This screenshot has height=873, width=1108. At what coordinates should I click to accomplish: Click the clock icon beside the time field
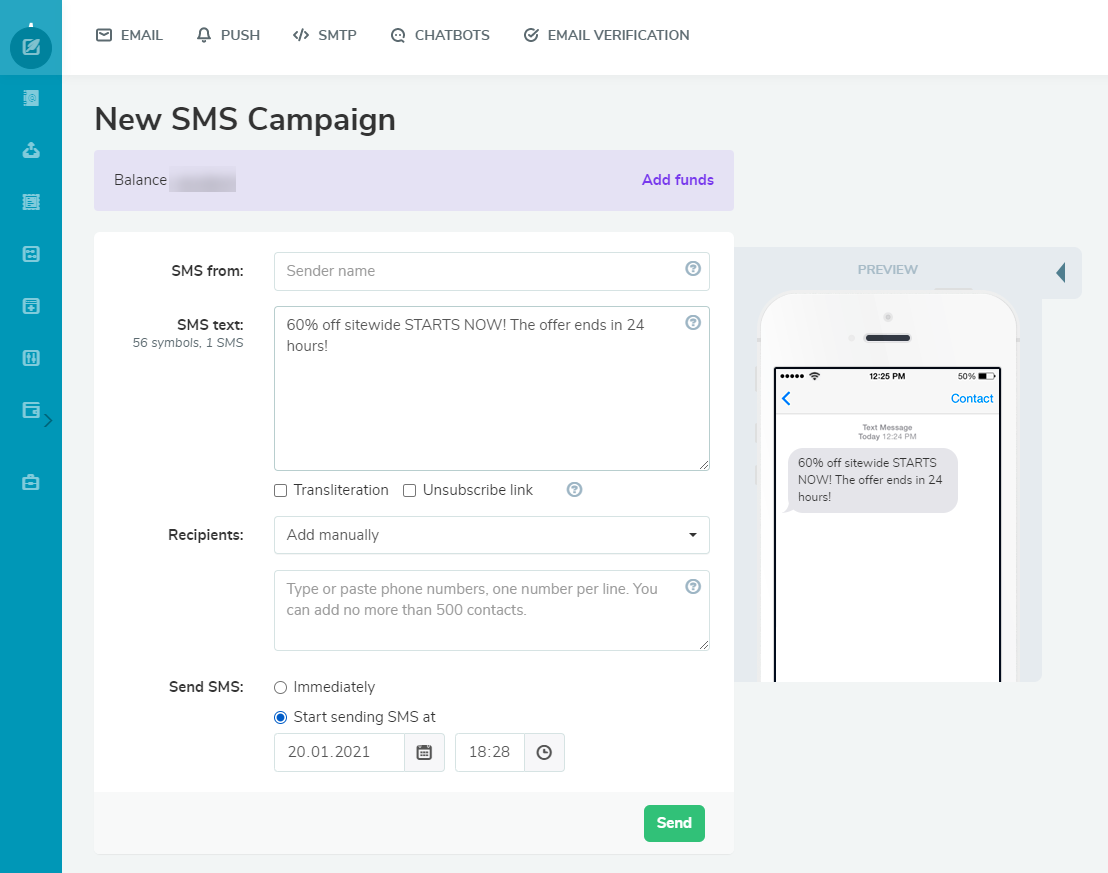click(544, 752)
